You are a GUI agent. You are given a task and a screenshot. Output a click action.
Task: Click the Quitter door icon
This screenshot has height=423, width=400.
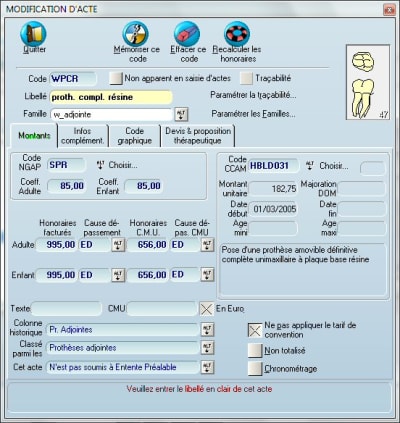point(33,33)
